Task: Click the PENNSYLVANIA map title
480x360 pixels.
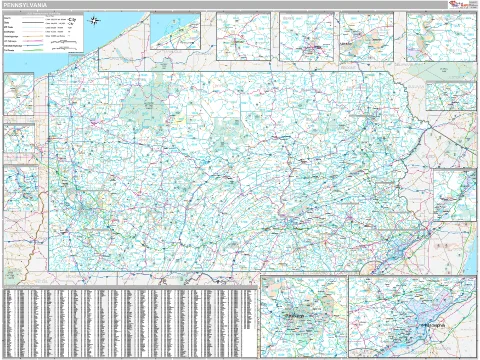Action: [x=25, y=5]
